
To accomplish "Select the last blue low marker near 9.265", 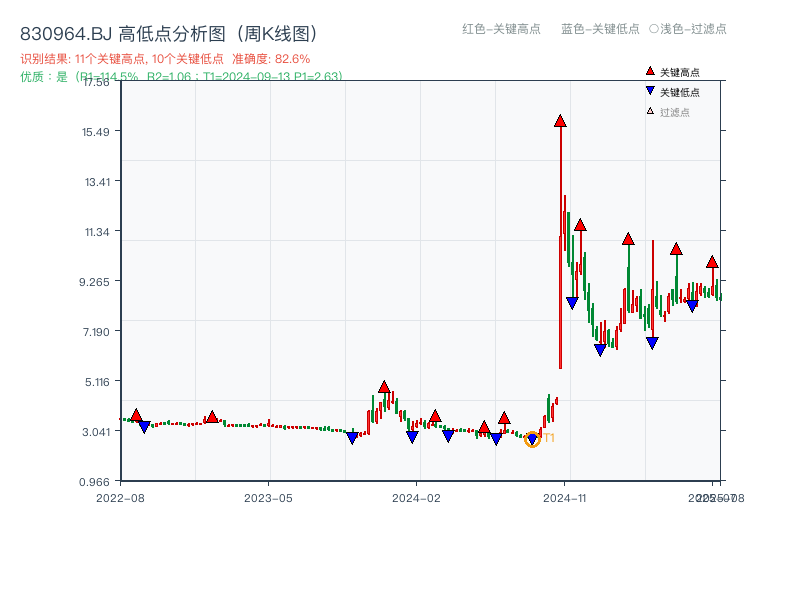I will point(692,306).
